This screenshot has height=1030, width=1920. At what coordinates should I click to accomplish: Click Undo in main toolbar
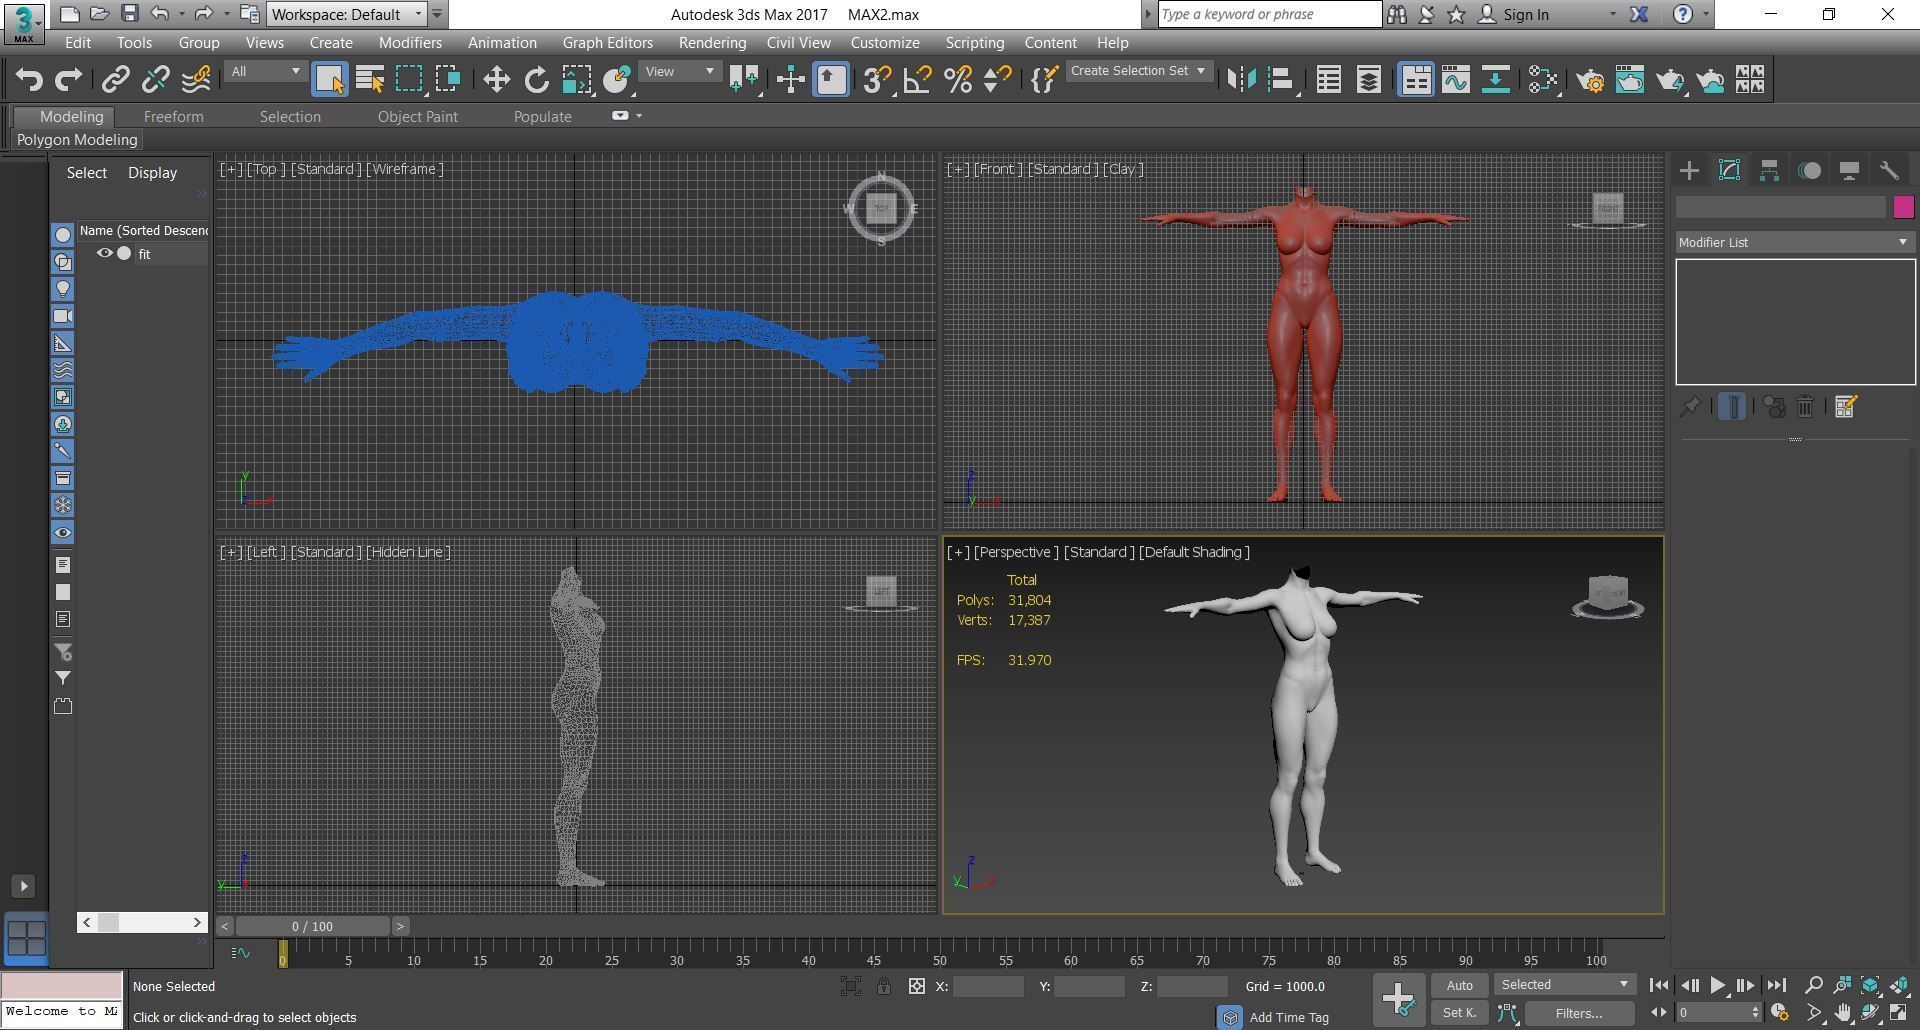point(29,79)
